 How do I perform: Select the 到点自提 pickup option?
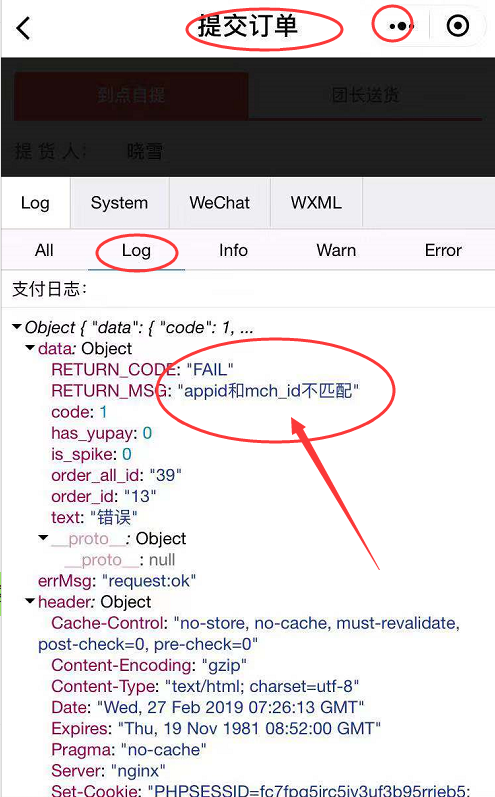coord(131,95)
